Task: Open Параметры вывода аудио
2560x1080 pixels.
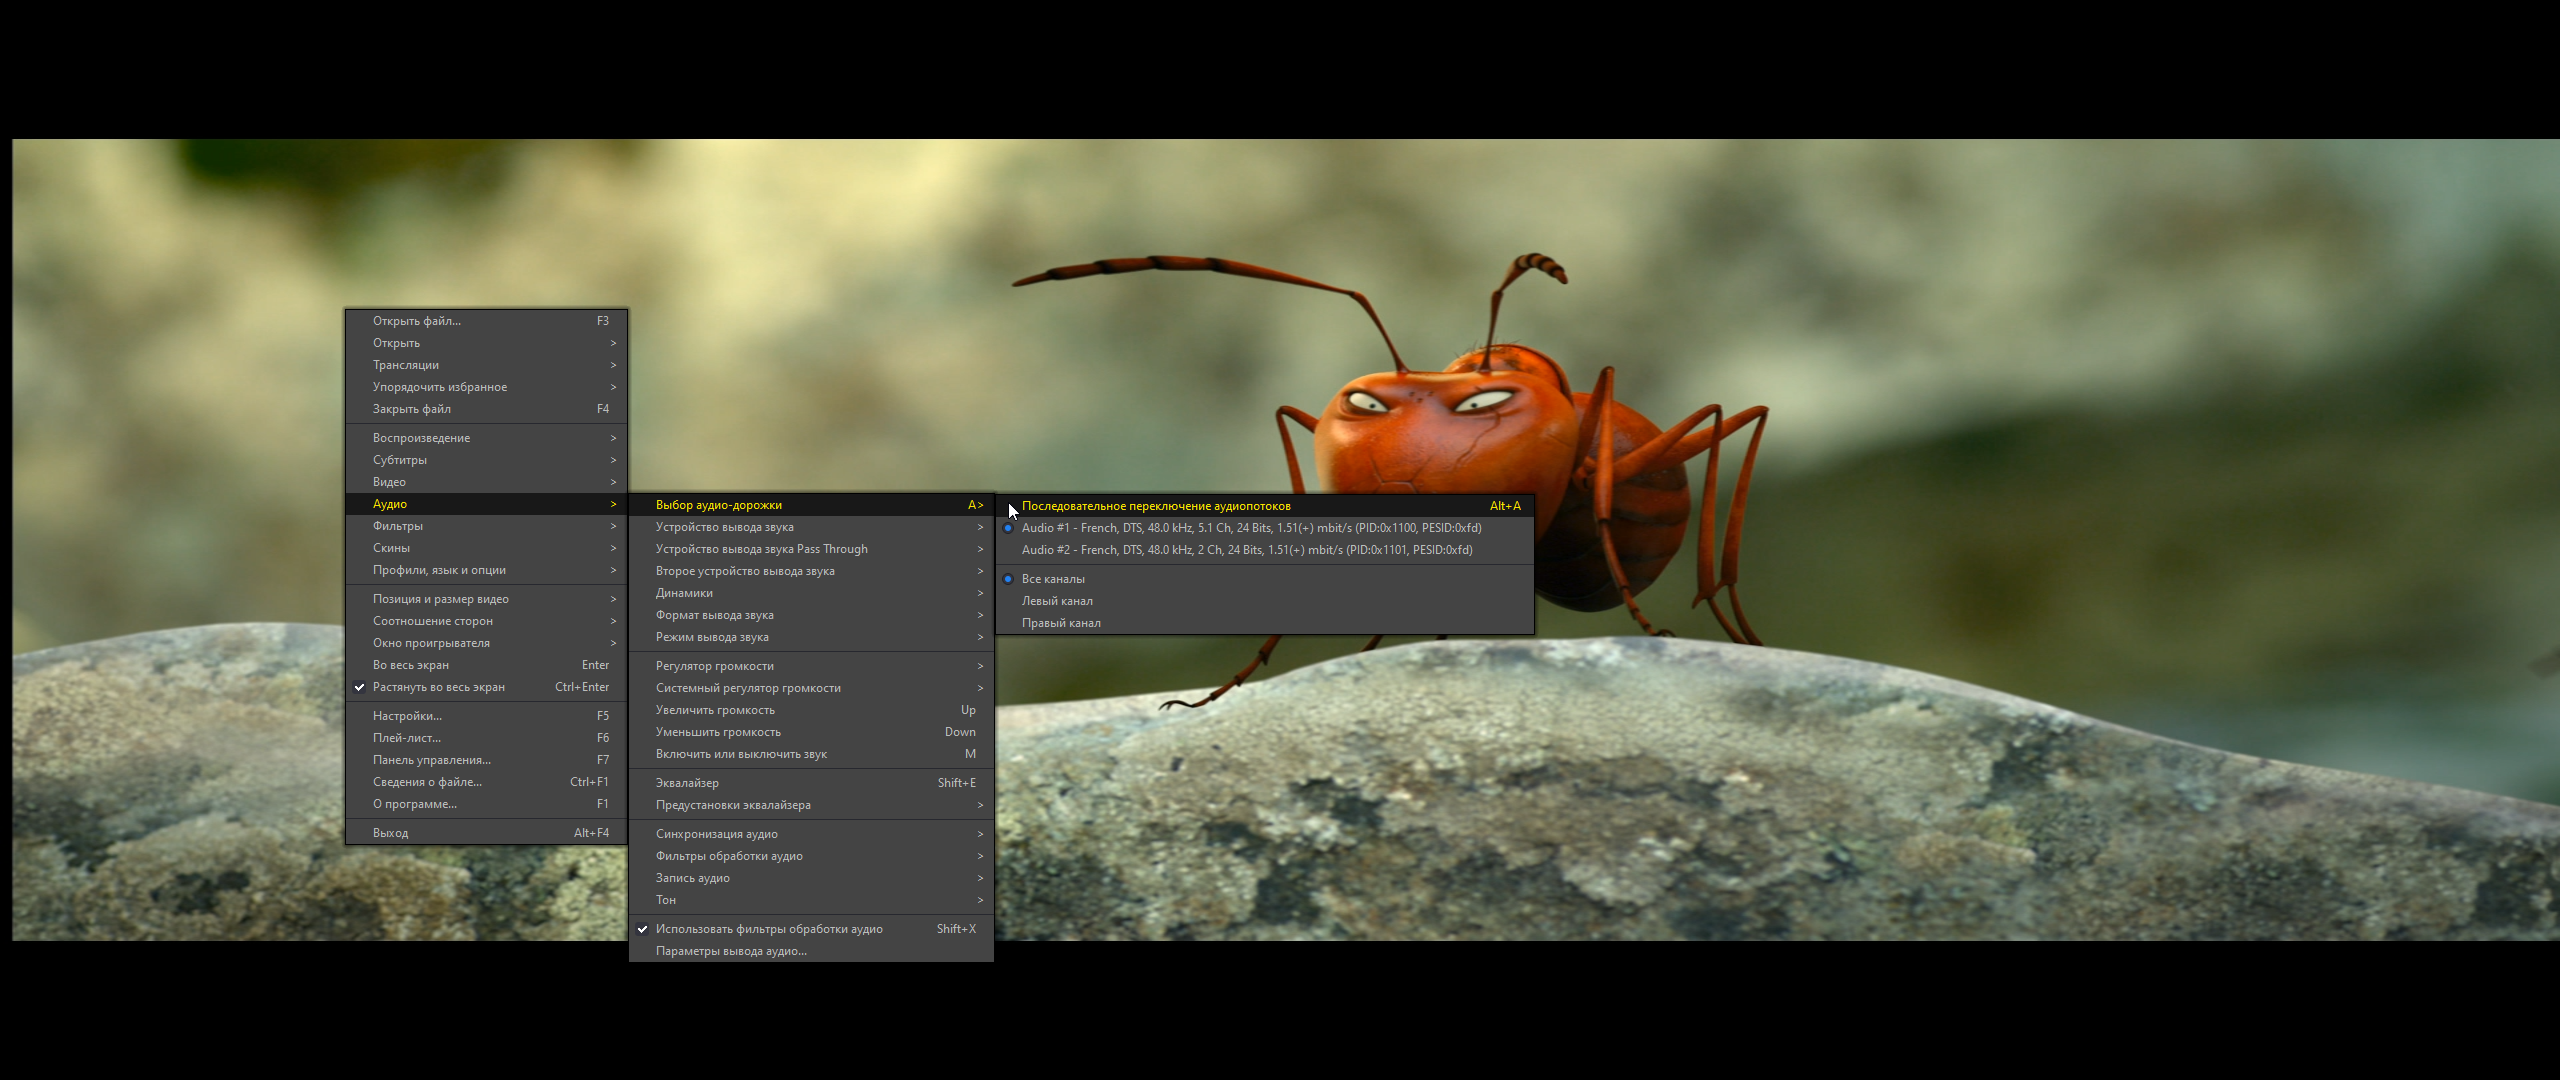Action: tap(731, 951)
